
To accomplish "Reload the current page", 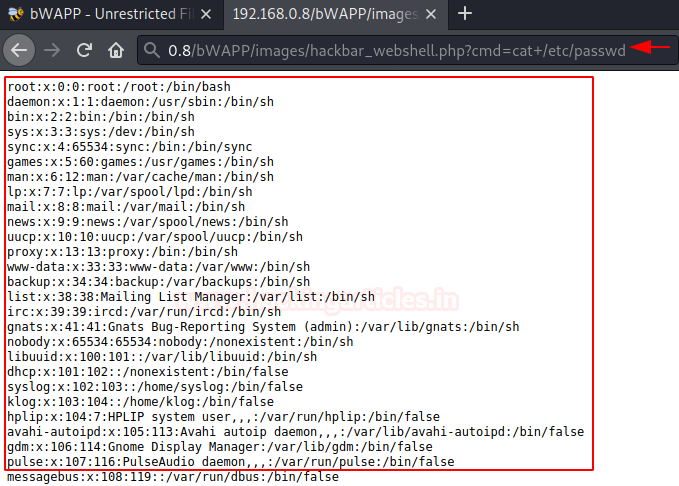I will click(84, 50).
